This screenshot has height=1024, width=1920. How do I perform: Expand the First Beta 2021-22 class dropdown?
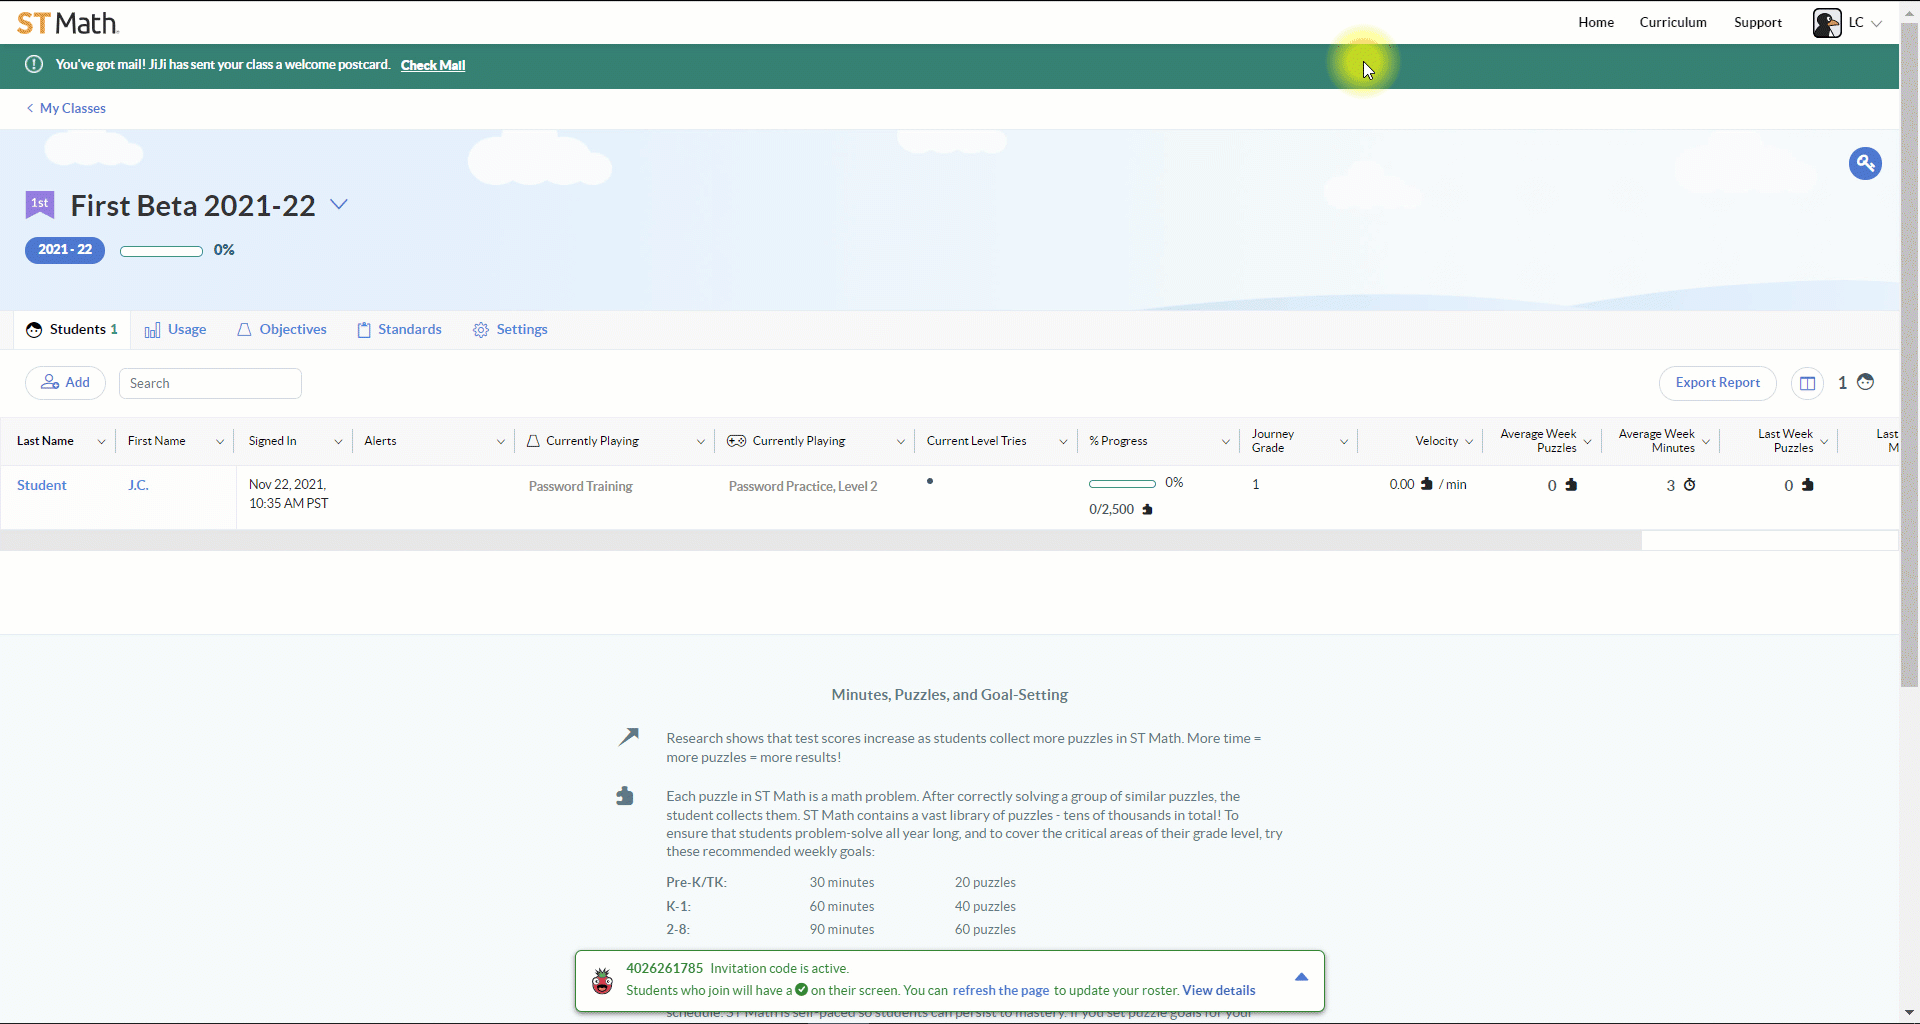click(339, 204)
